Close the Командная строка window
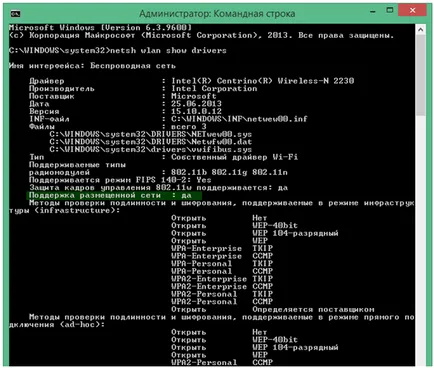 click(x=412, y=11)
